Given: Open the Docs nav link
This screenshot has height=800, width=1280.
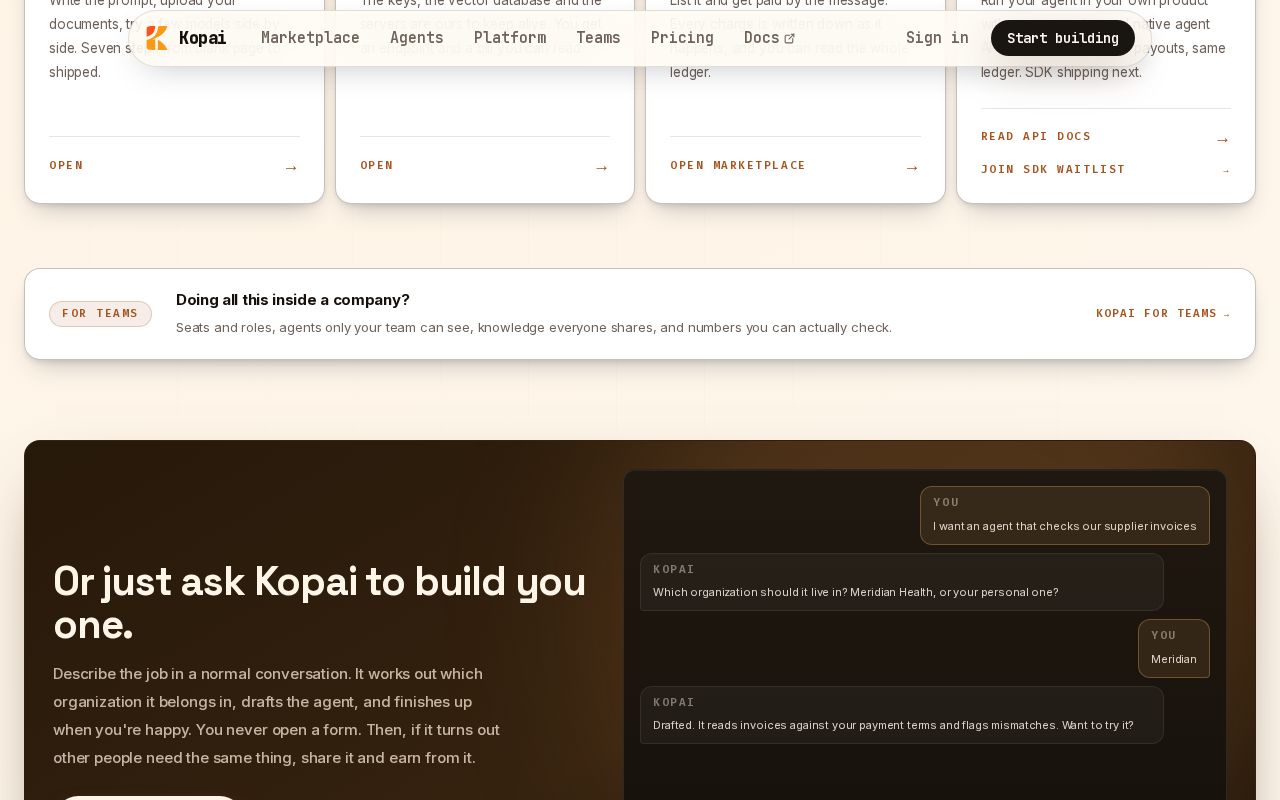Looking at the screenshot, I should coord(769,38).
